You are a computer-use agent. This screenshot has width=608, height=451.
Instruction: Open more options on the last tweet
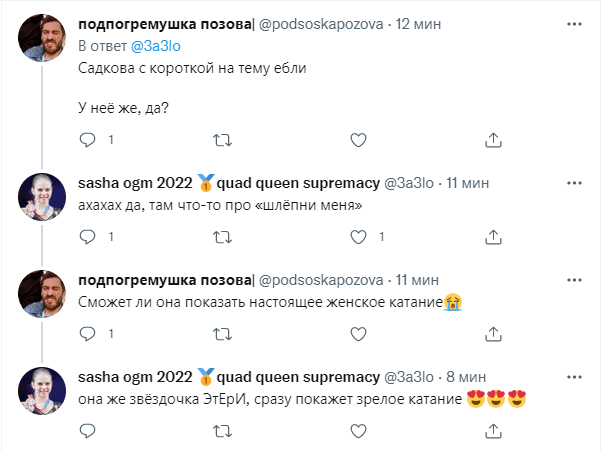pyautogui.click(x=573, y=377)
